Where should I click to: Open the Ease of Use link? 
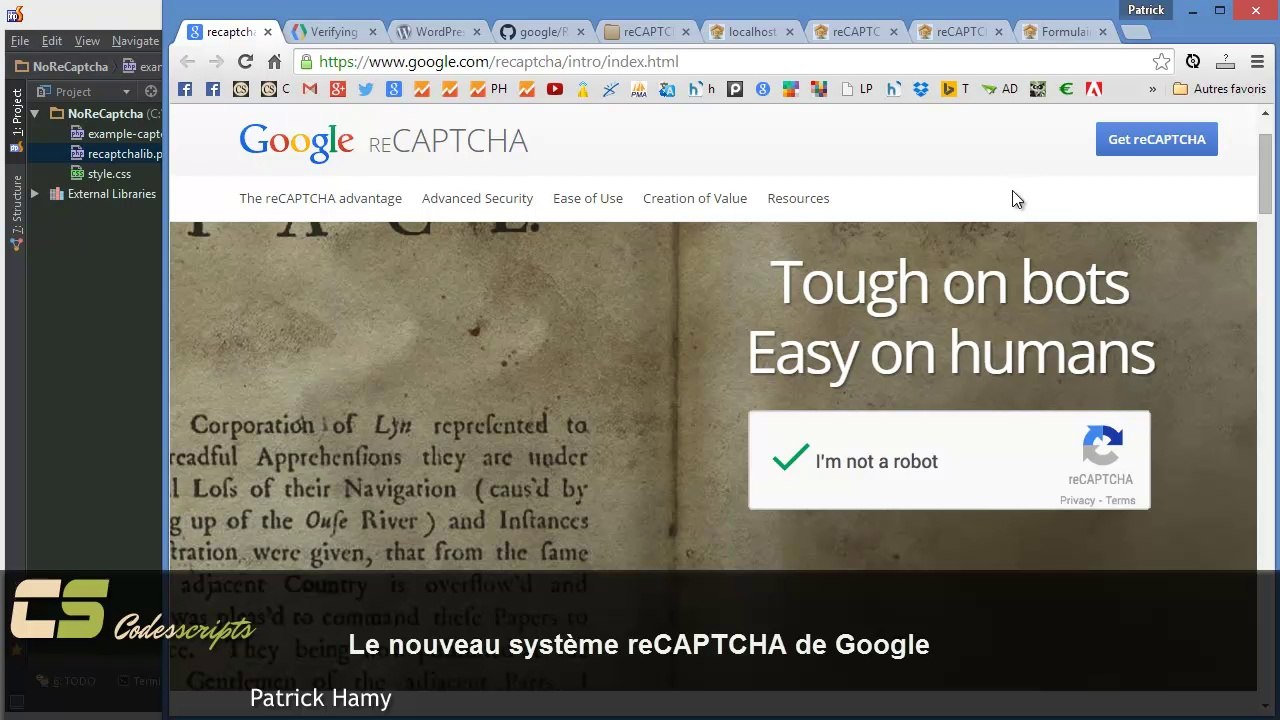(x=588, y=198)
